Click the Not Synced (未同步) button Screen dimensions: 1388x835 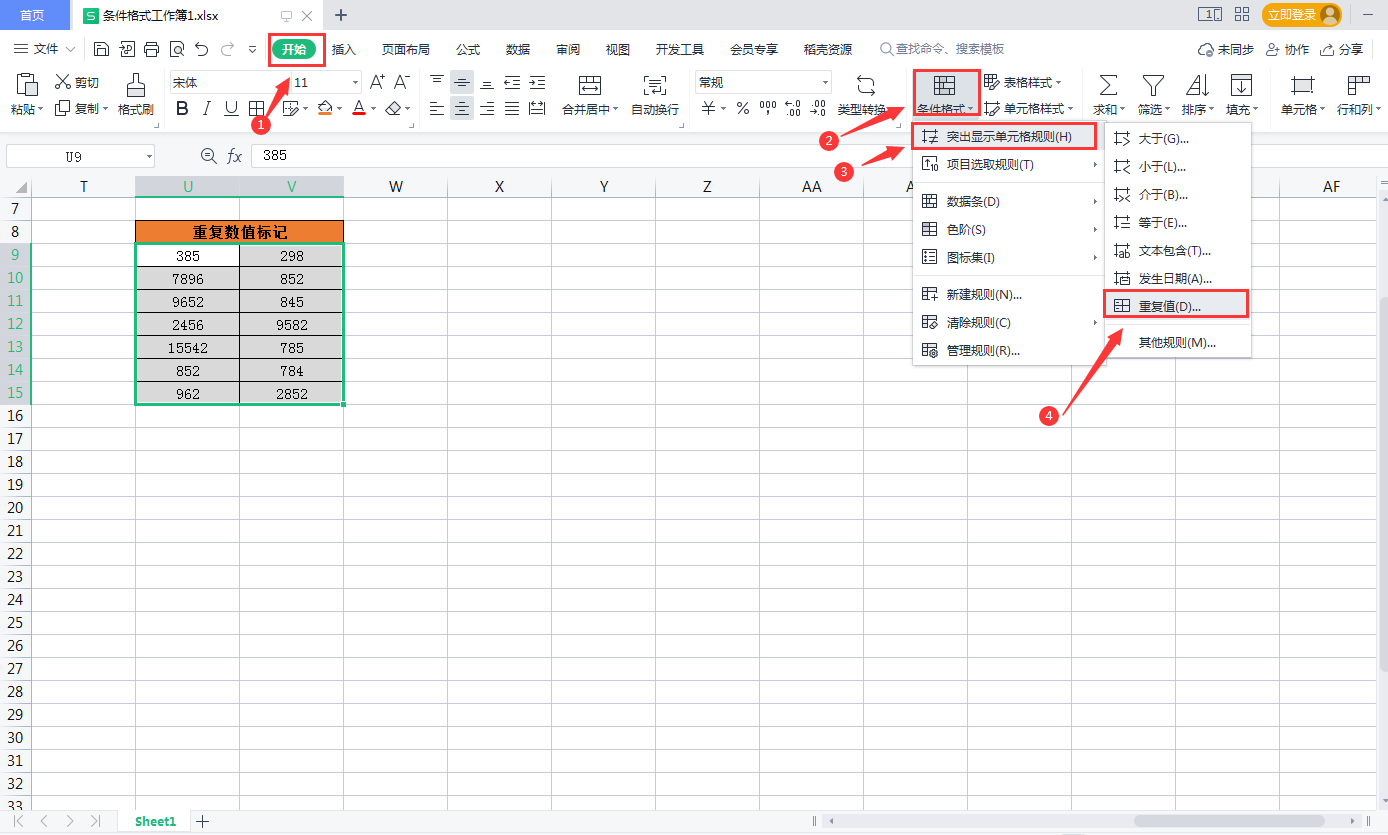tap(1226, 49)
